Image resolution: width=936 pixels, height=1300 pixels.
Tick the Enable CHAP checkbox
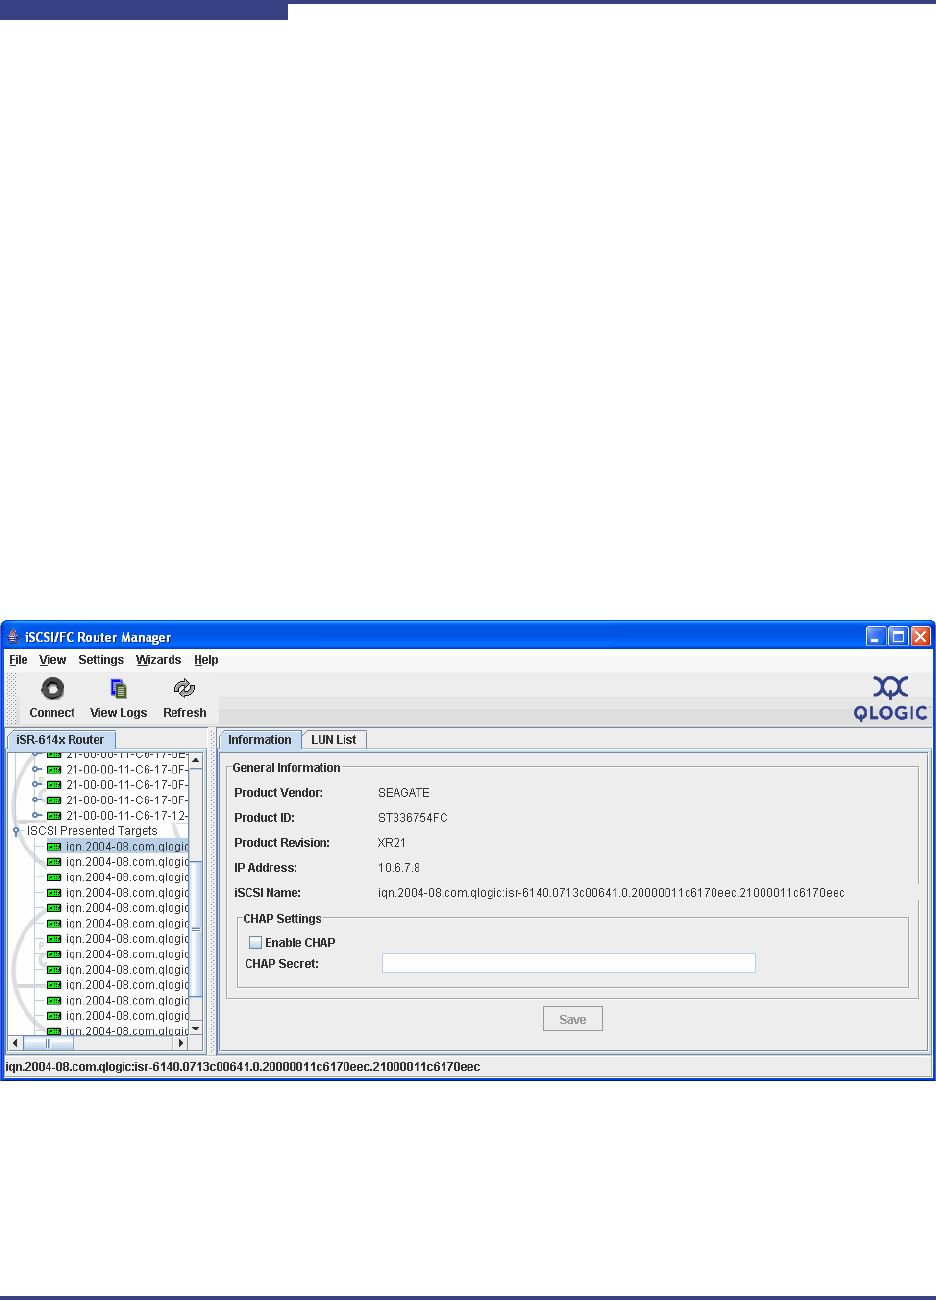(x=255, y=942)
